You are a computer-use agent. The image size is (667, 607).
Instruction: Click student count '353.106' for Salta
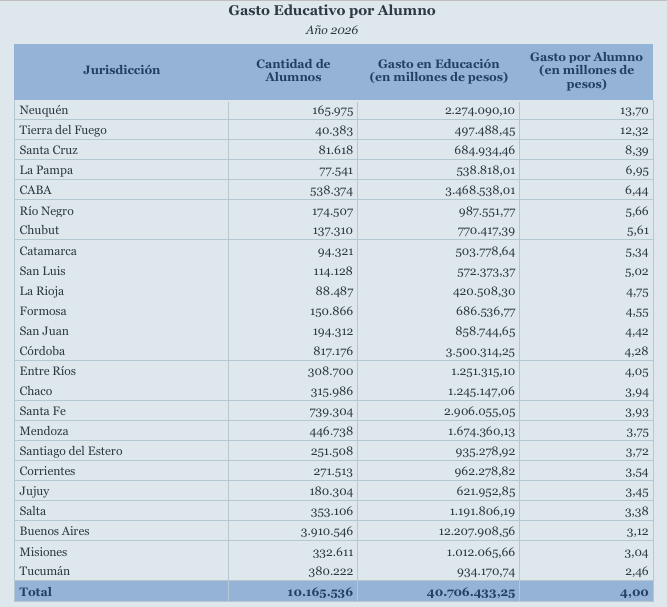coord(332,512)
